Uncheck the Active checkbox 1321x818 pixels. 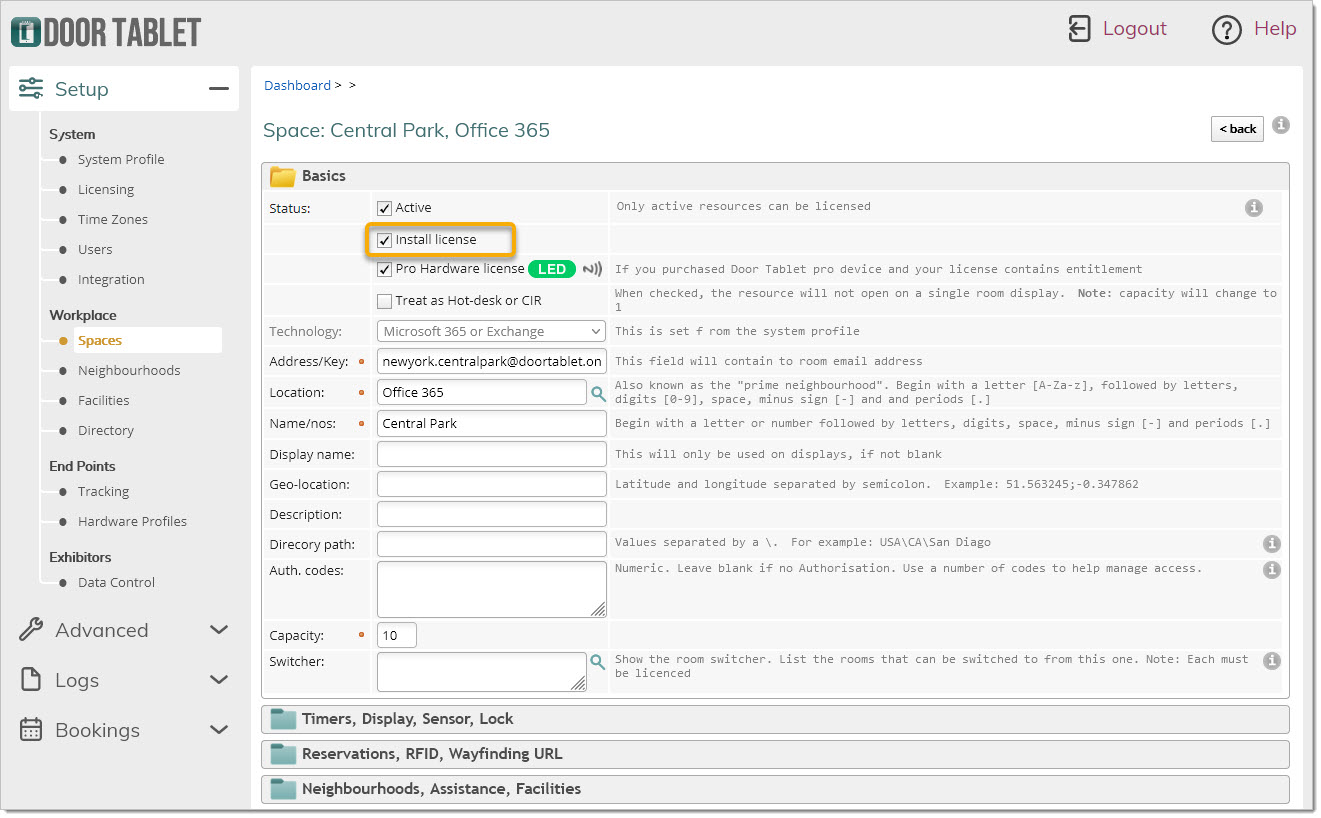coord(384,209)
